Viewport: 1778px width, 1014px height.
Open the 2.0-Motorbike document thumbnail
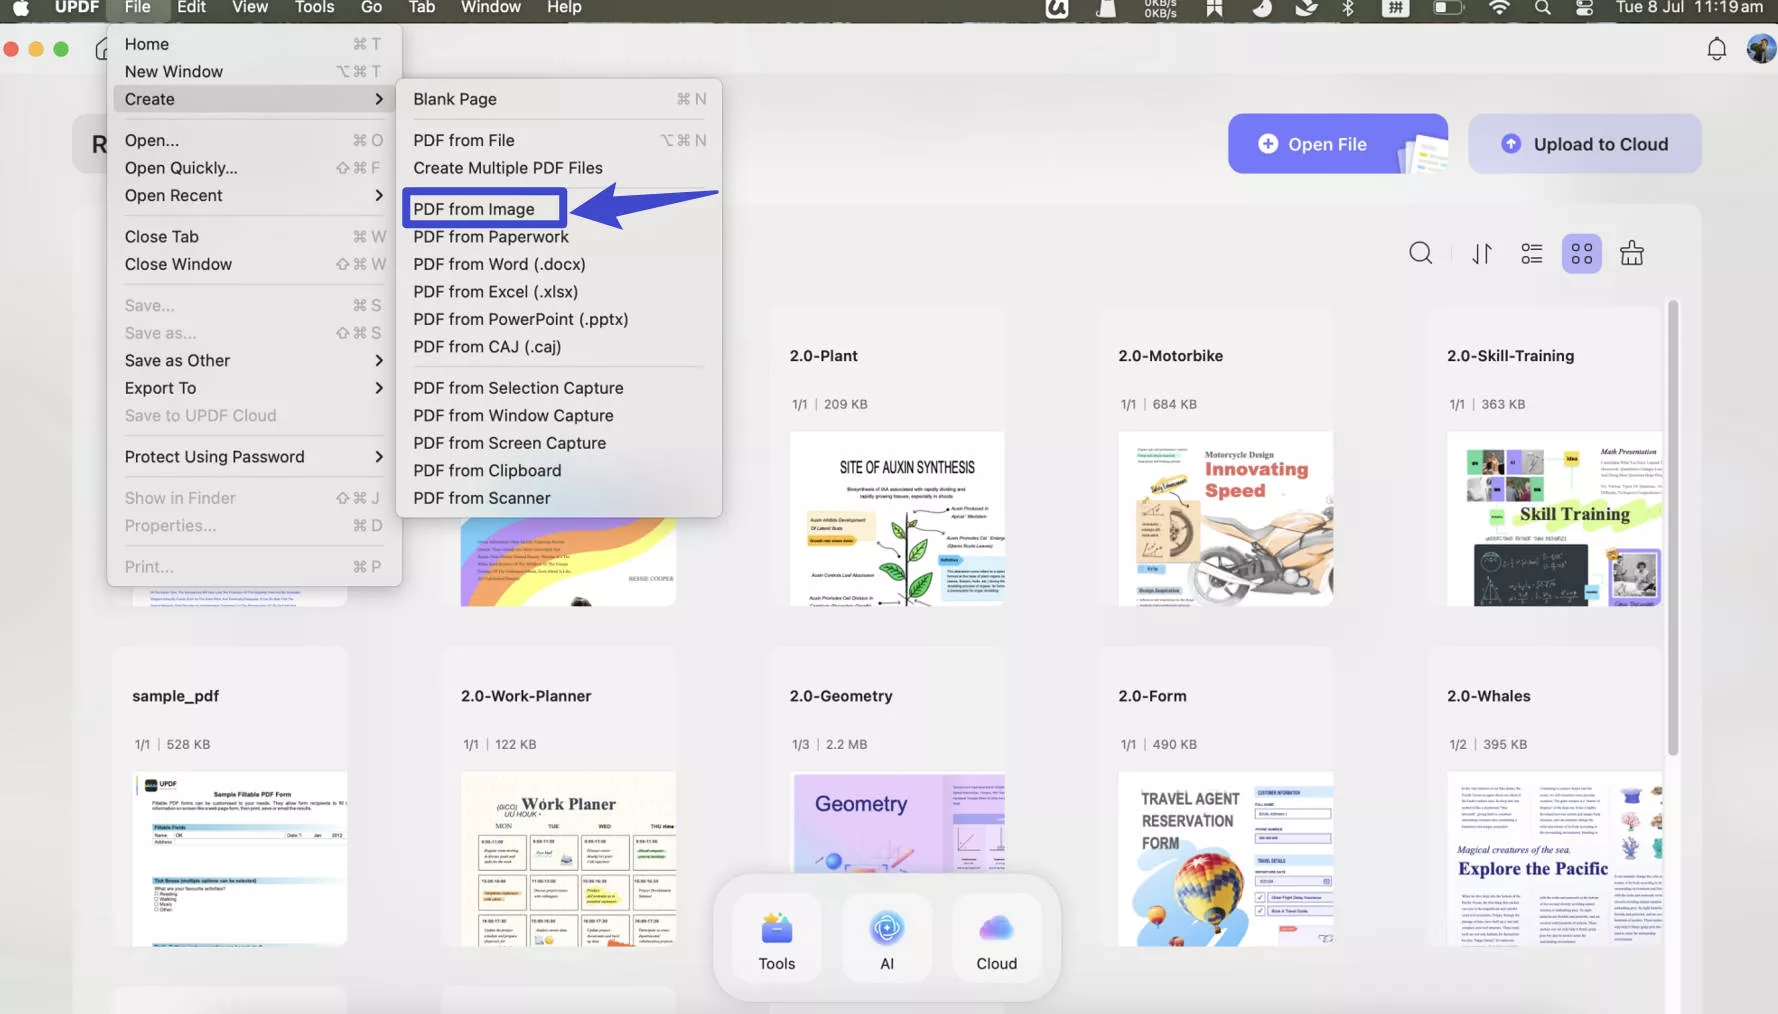1225,518
